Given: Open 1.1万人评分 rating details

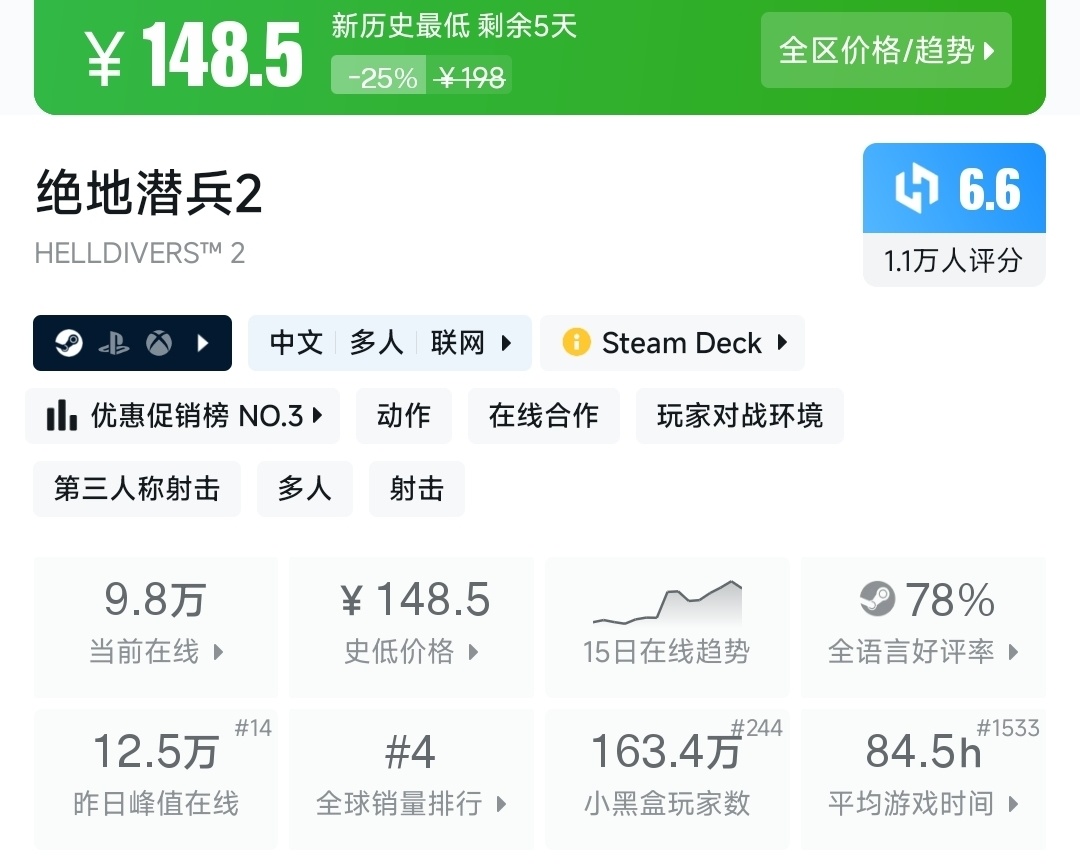Looking at the screenshot, I should click(x=953, y=261).
